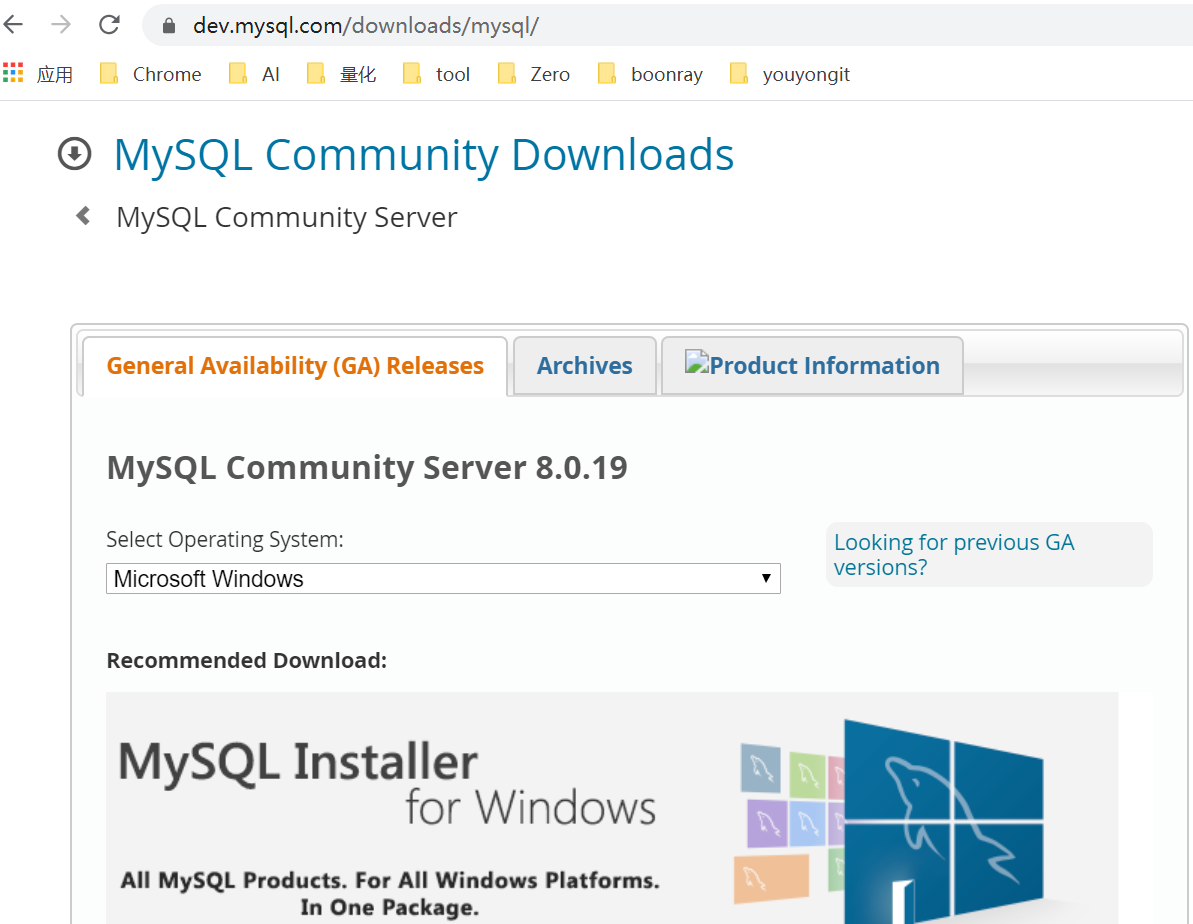The image size is (1193, 924).
Task: Select the General Availability (GA) Releases tab
Action: click(x=295, y=366)
